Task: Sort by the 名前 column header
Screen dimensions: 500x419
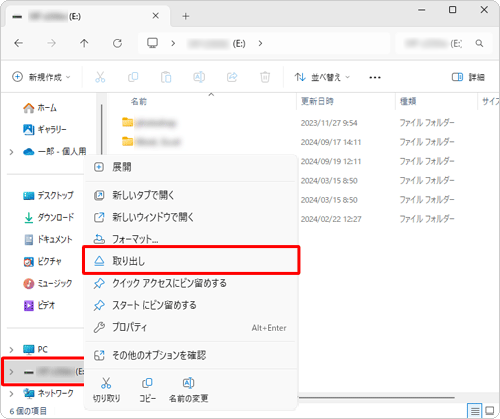Action: pos(139,101)
